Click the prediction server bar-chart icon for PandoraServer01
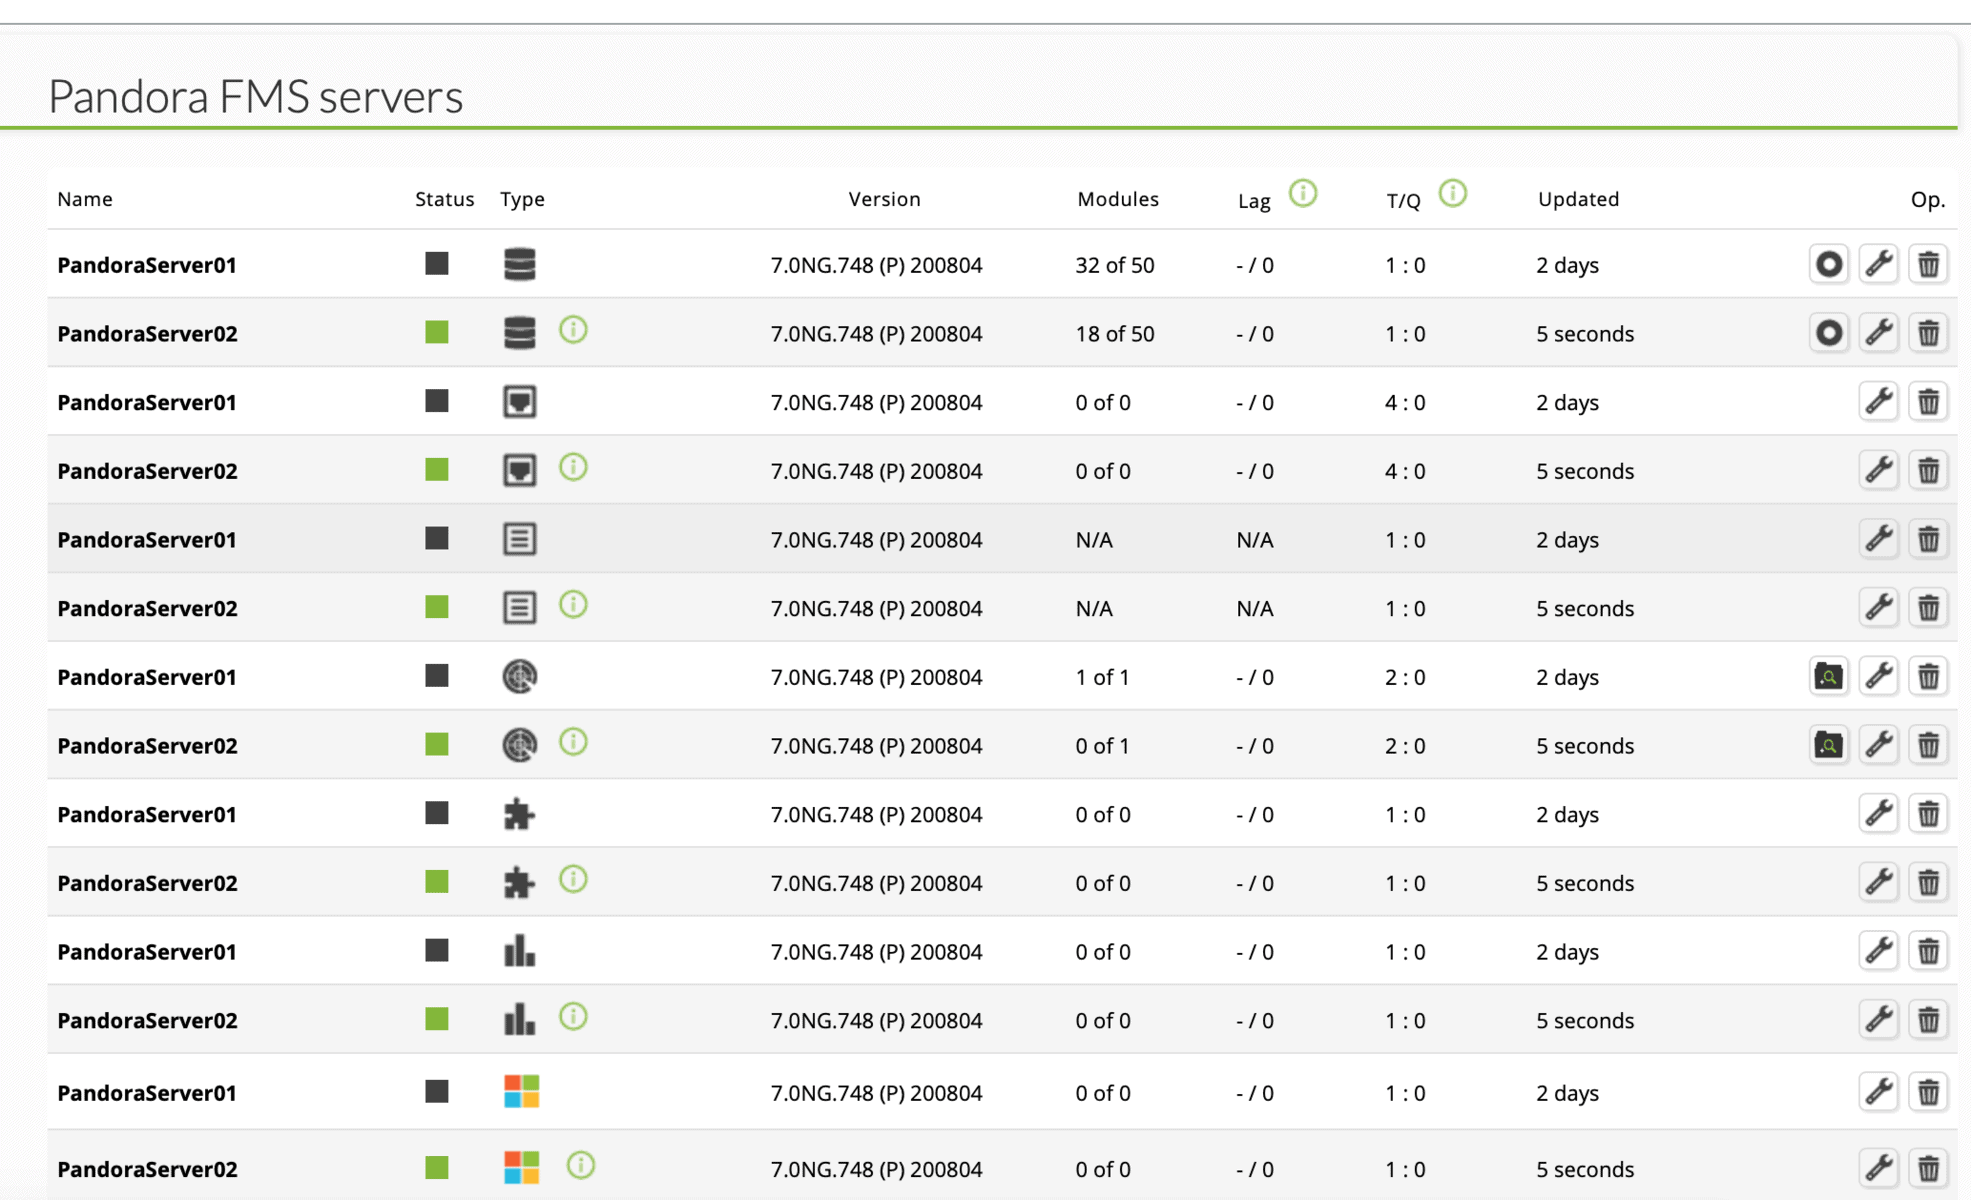This screenshot has width=1971, height=1200. coord(519,951)
